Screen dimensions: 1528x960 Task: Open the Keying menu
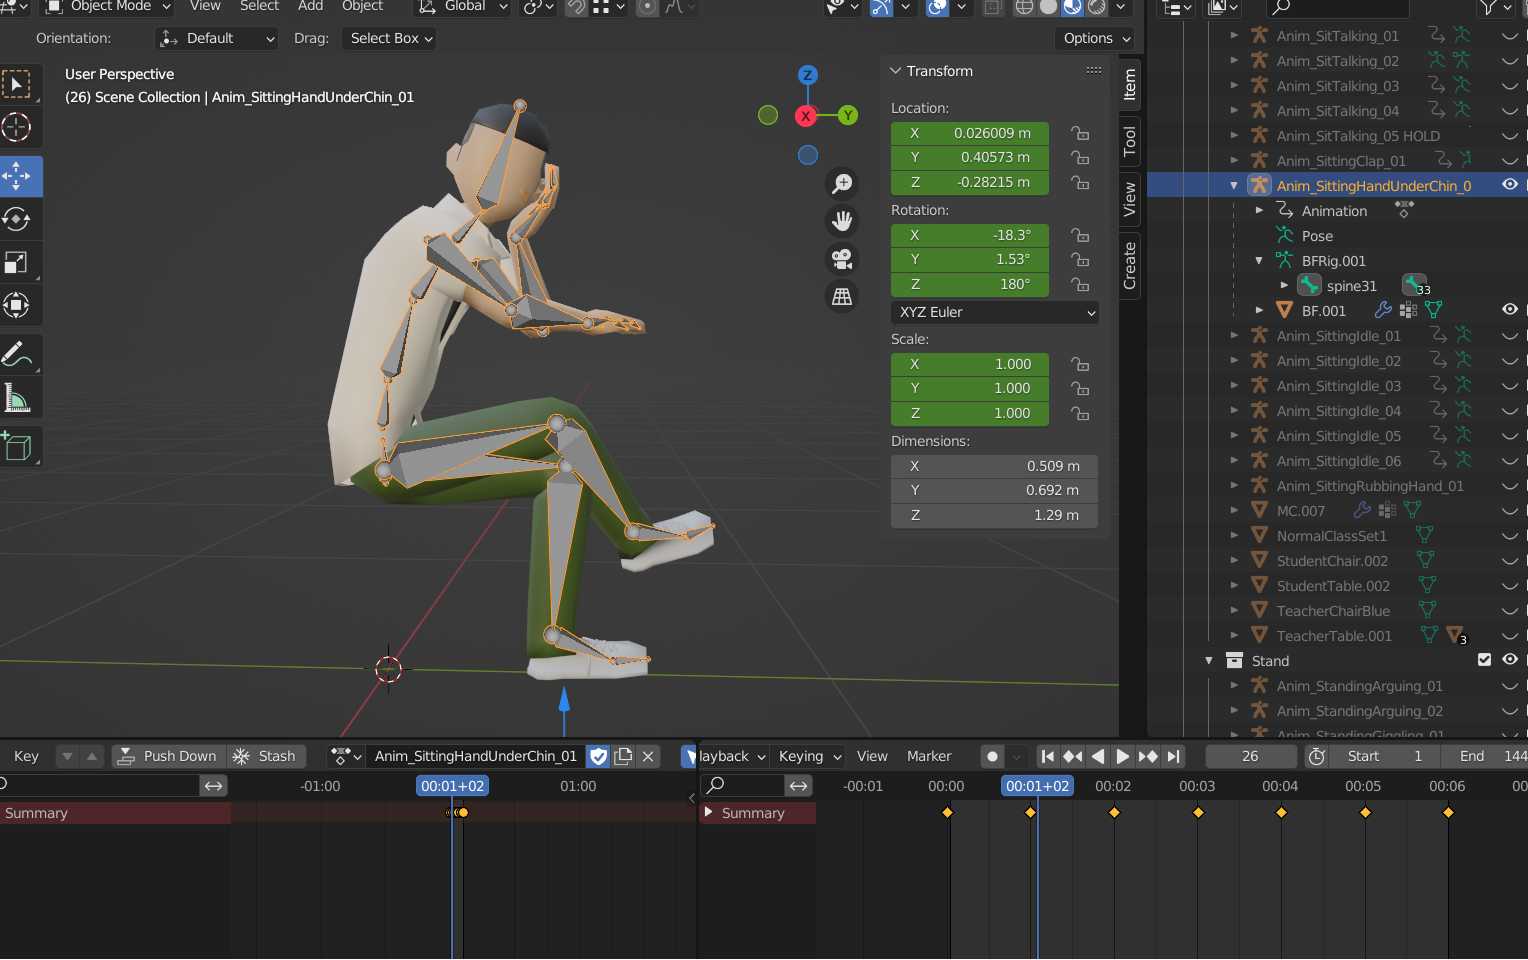coord(810,756)
